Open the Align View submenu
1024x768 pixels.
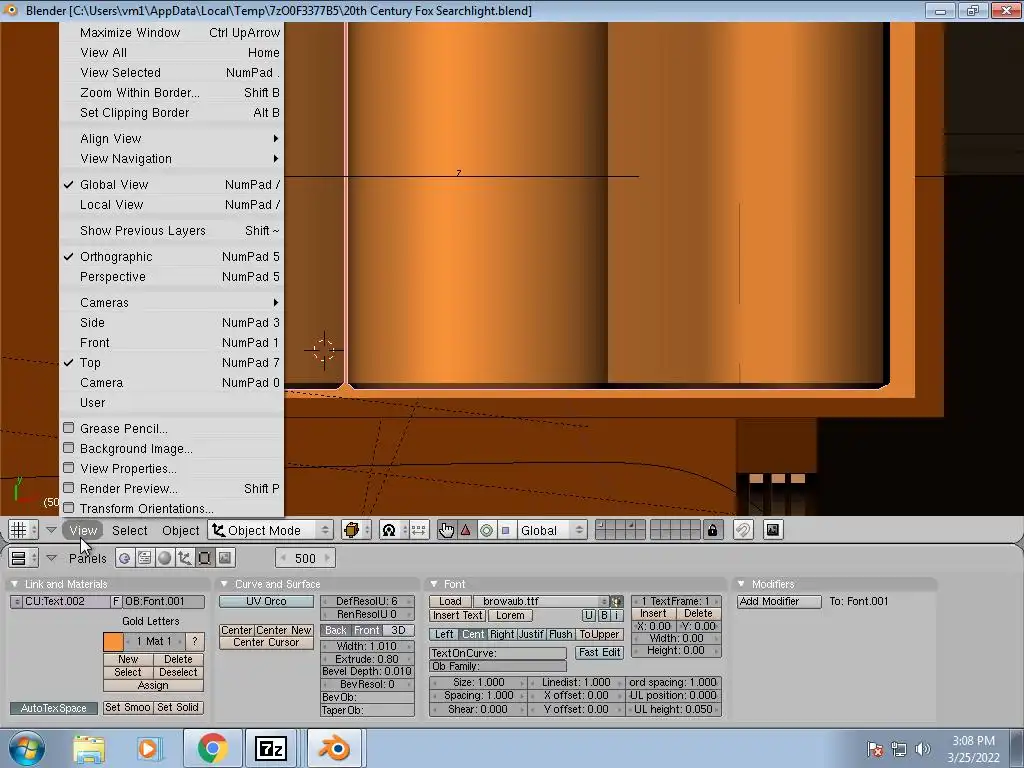tap(171, 138)
